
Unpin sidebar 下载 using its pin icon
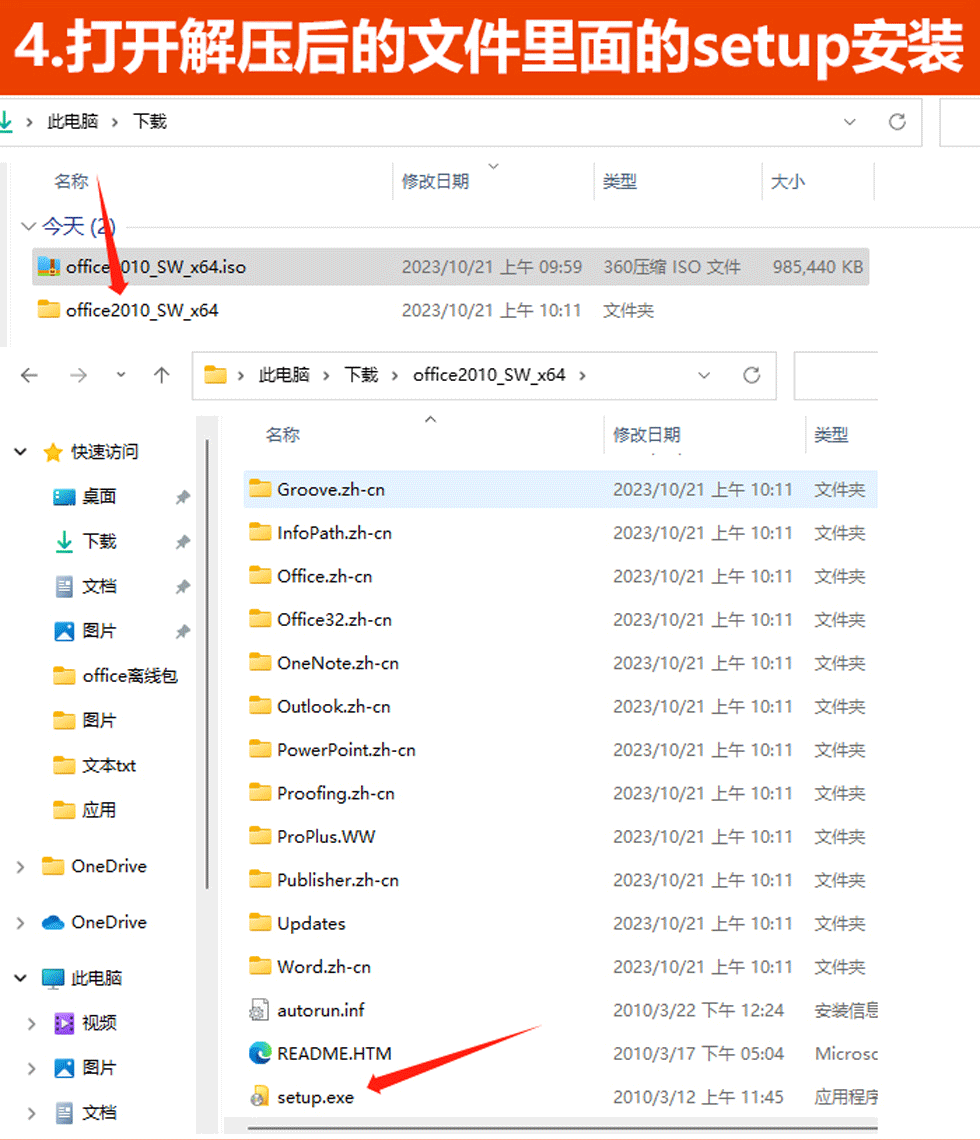point(182,542)
